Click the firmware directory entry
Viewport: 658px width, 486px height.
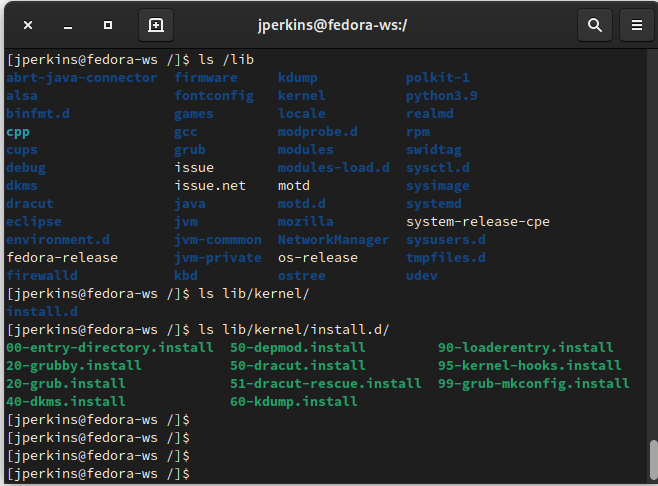coord(206,78)
